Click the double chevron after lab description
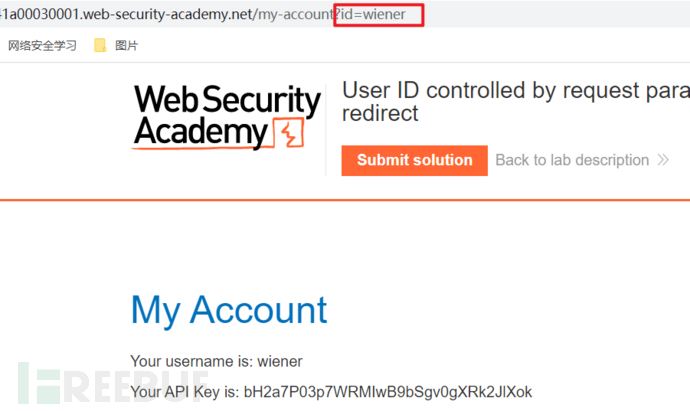 662,160
